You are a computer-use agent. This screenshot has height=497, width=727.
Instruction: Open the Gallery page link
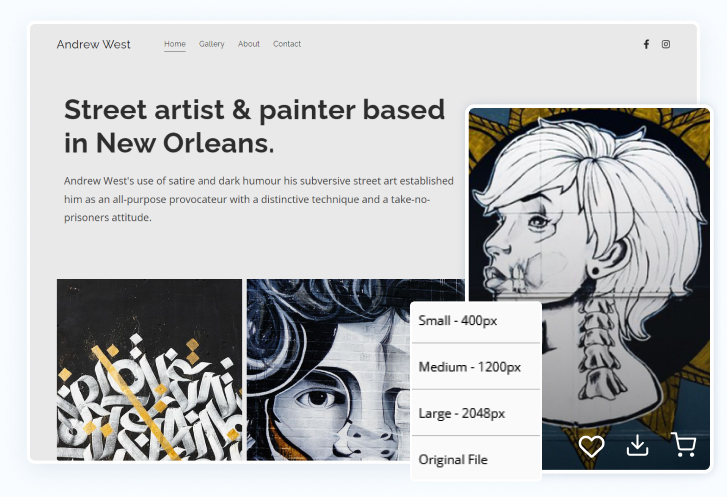pyautogui.click(x=211, y=44)
